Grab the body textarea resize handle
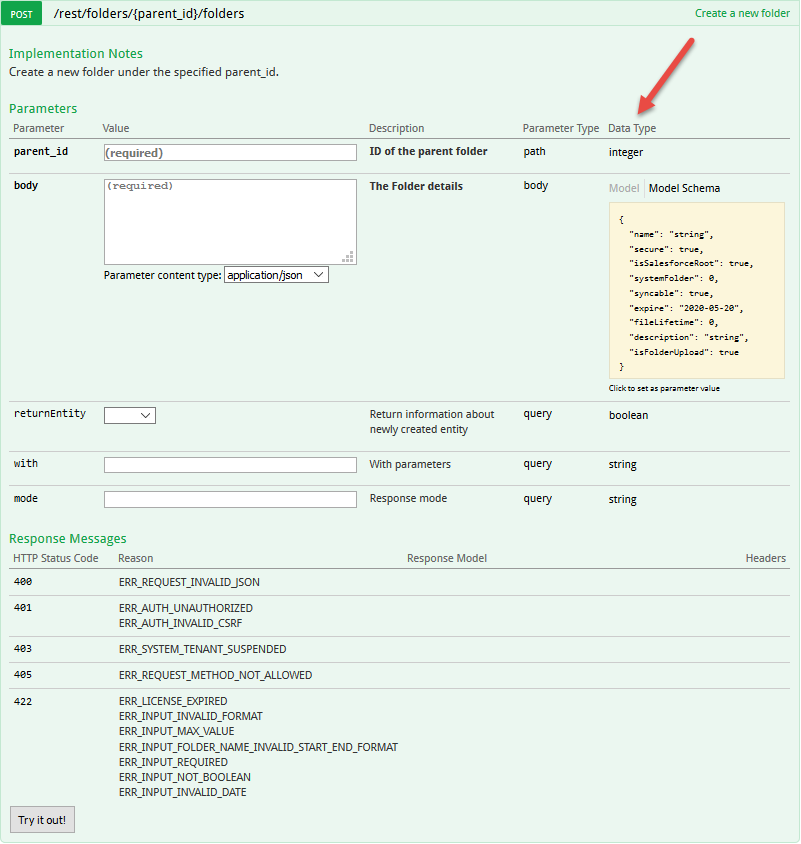The width and height of the screenshot is (801, 844). tap(348, 257)
